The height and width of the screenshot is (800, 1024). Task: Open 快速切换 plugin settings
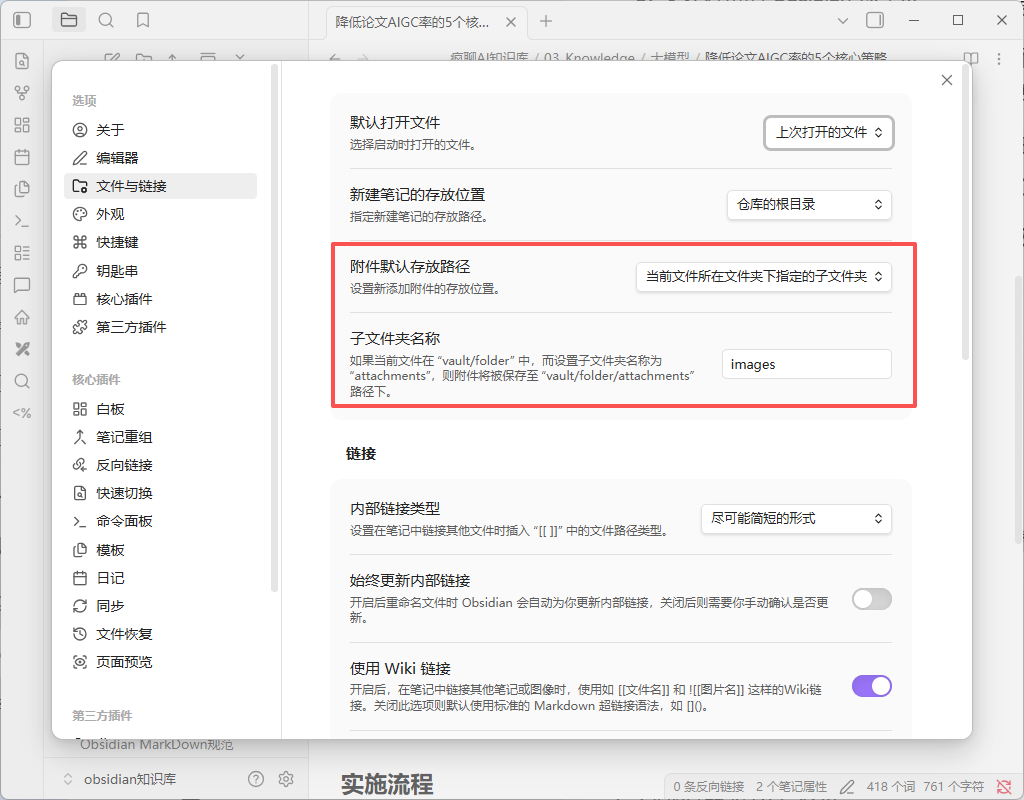point(161,493)
